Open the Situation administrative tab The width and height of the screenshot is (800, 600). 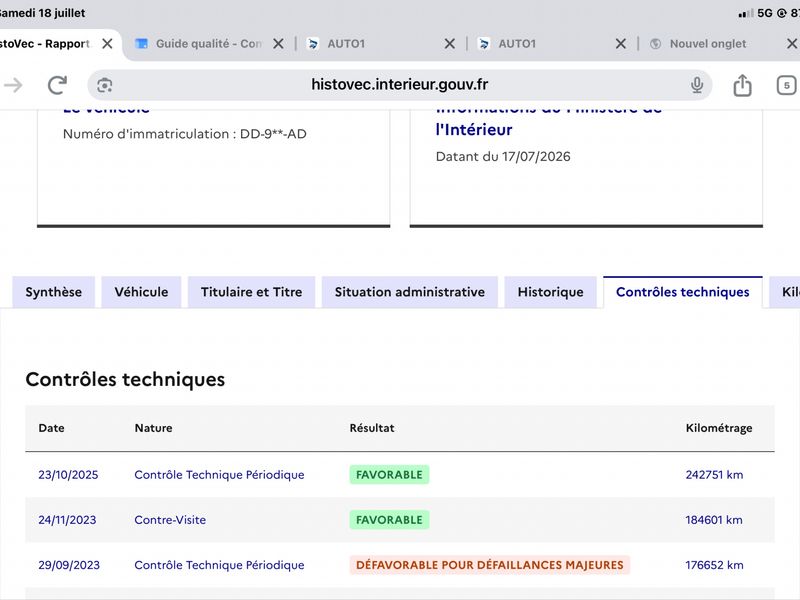click(x=410, y=292)
